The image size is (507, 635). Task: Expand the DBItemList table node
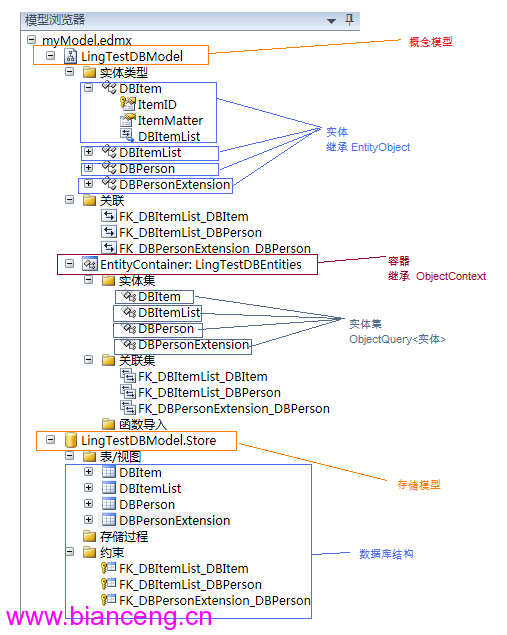coord(88,488)
